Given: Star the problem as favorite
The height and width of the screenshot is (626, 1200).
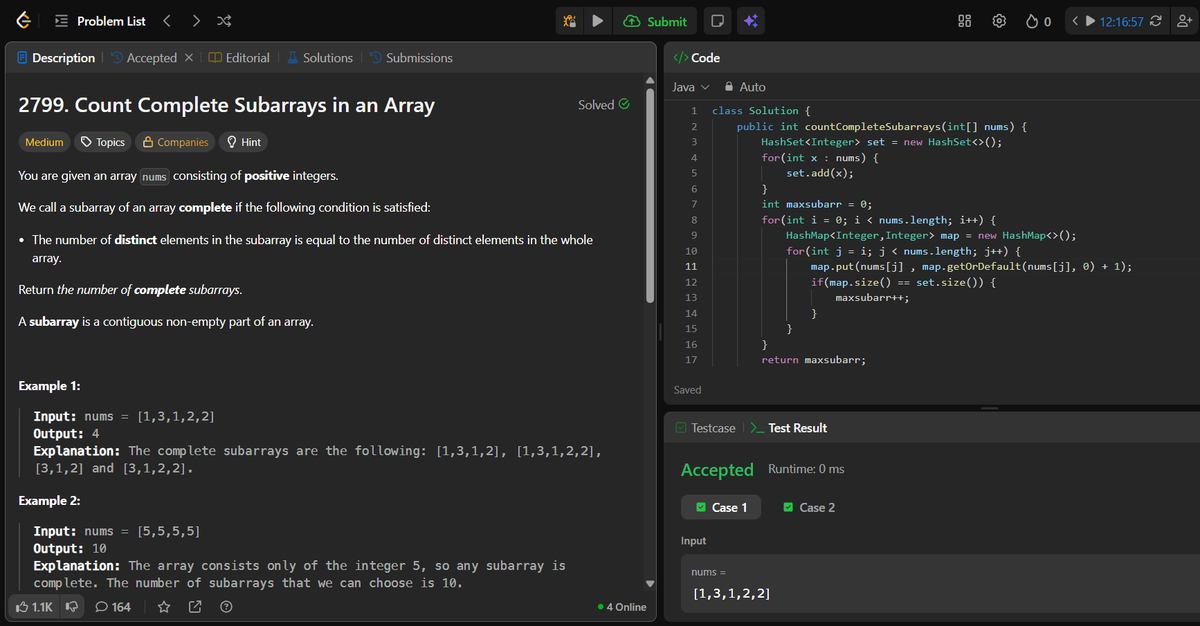Looking at the screenshot, I should click(164, 606).
